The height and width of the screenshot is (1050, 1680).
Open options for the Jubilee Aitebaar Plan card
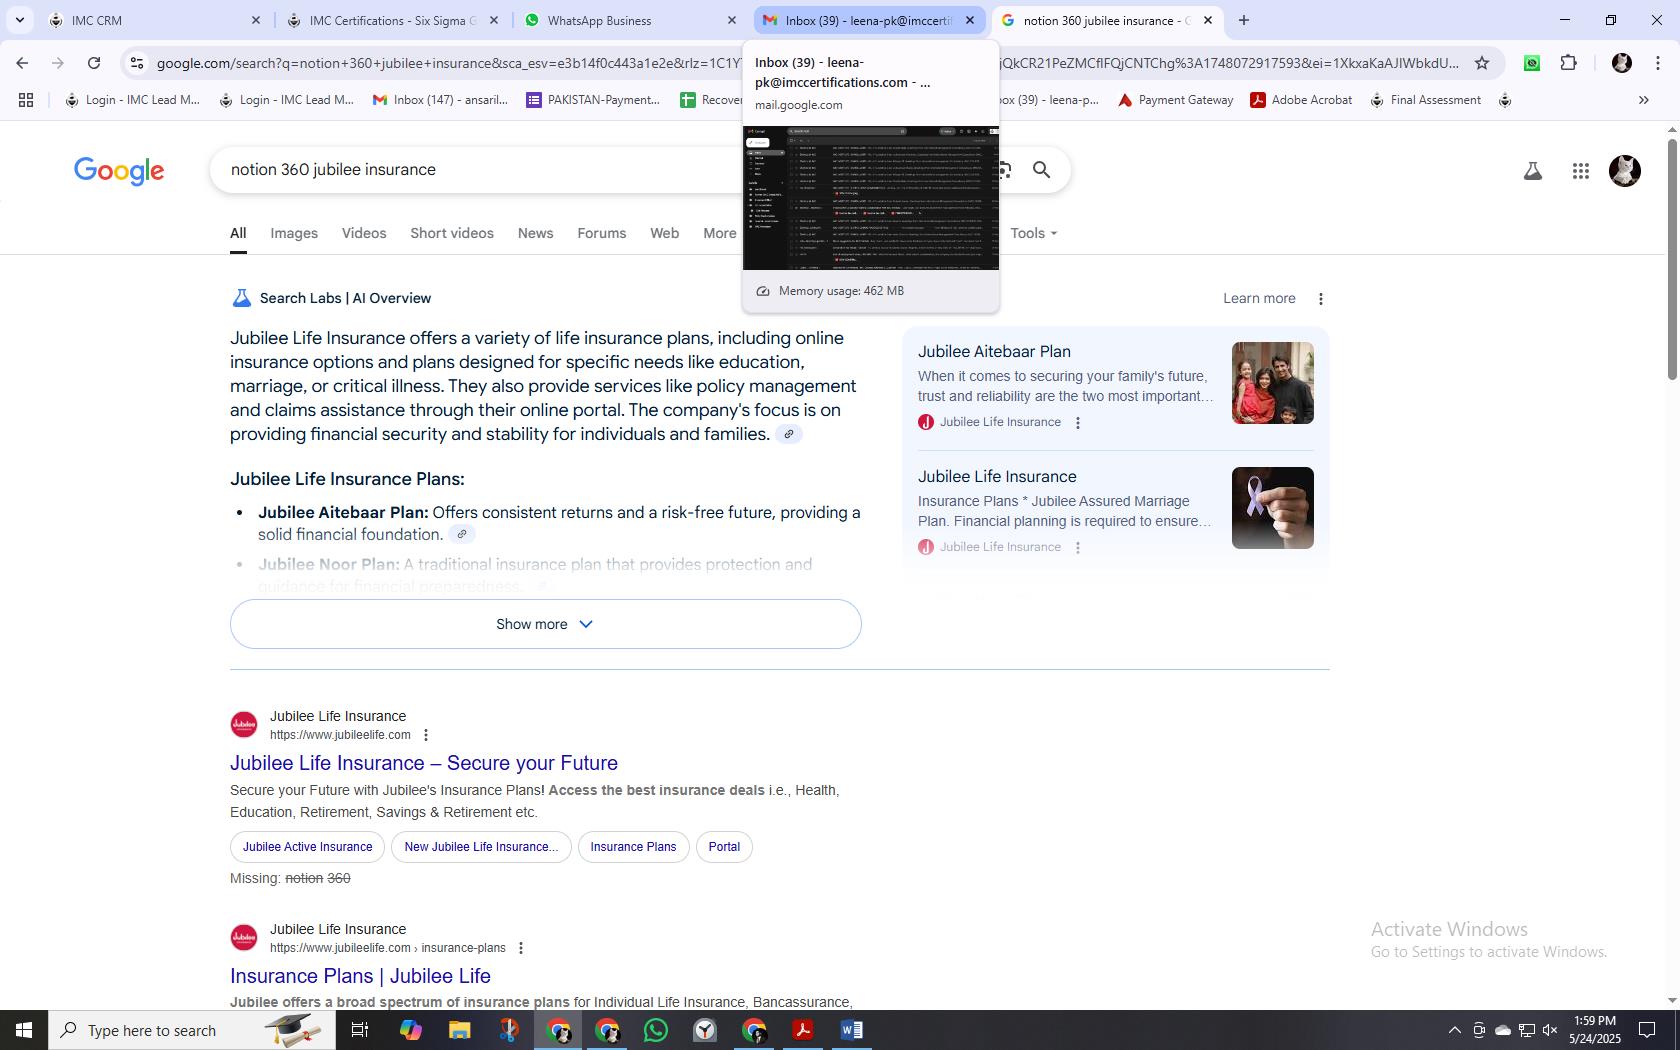tap(1077, 423)
